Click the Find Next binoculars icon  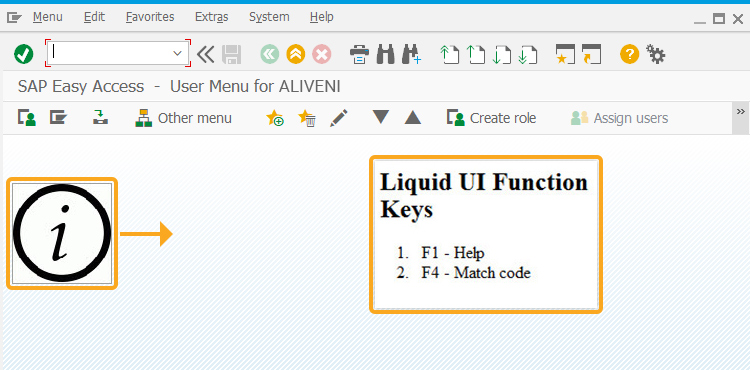(411, 54)
